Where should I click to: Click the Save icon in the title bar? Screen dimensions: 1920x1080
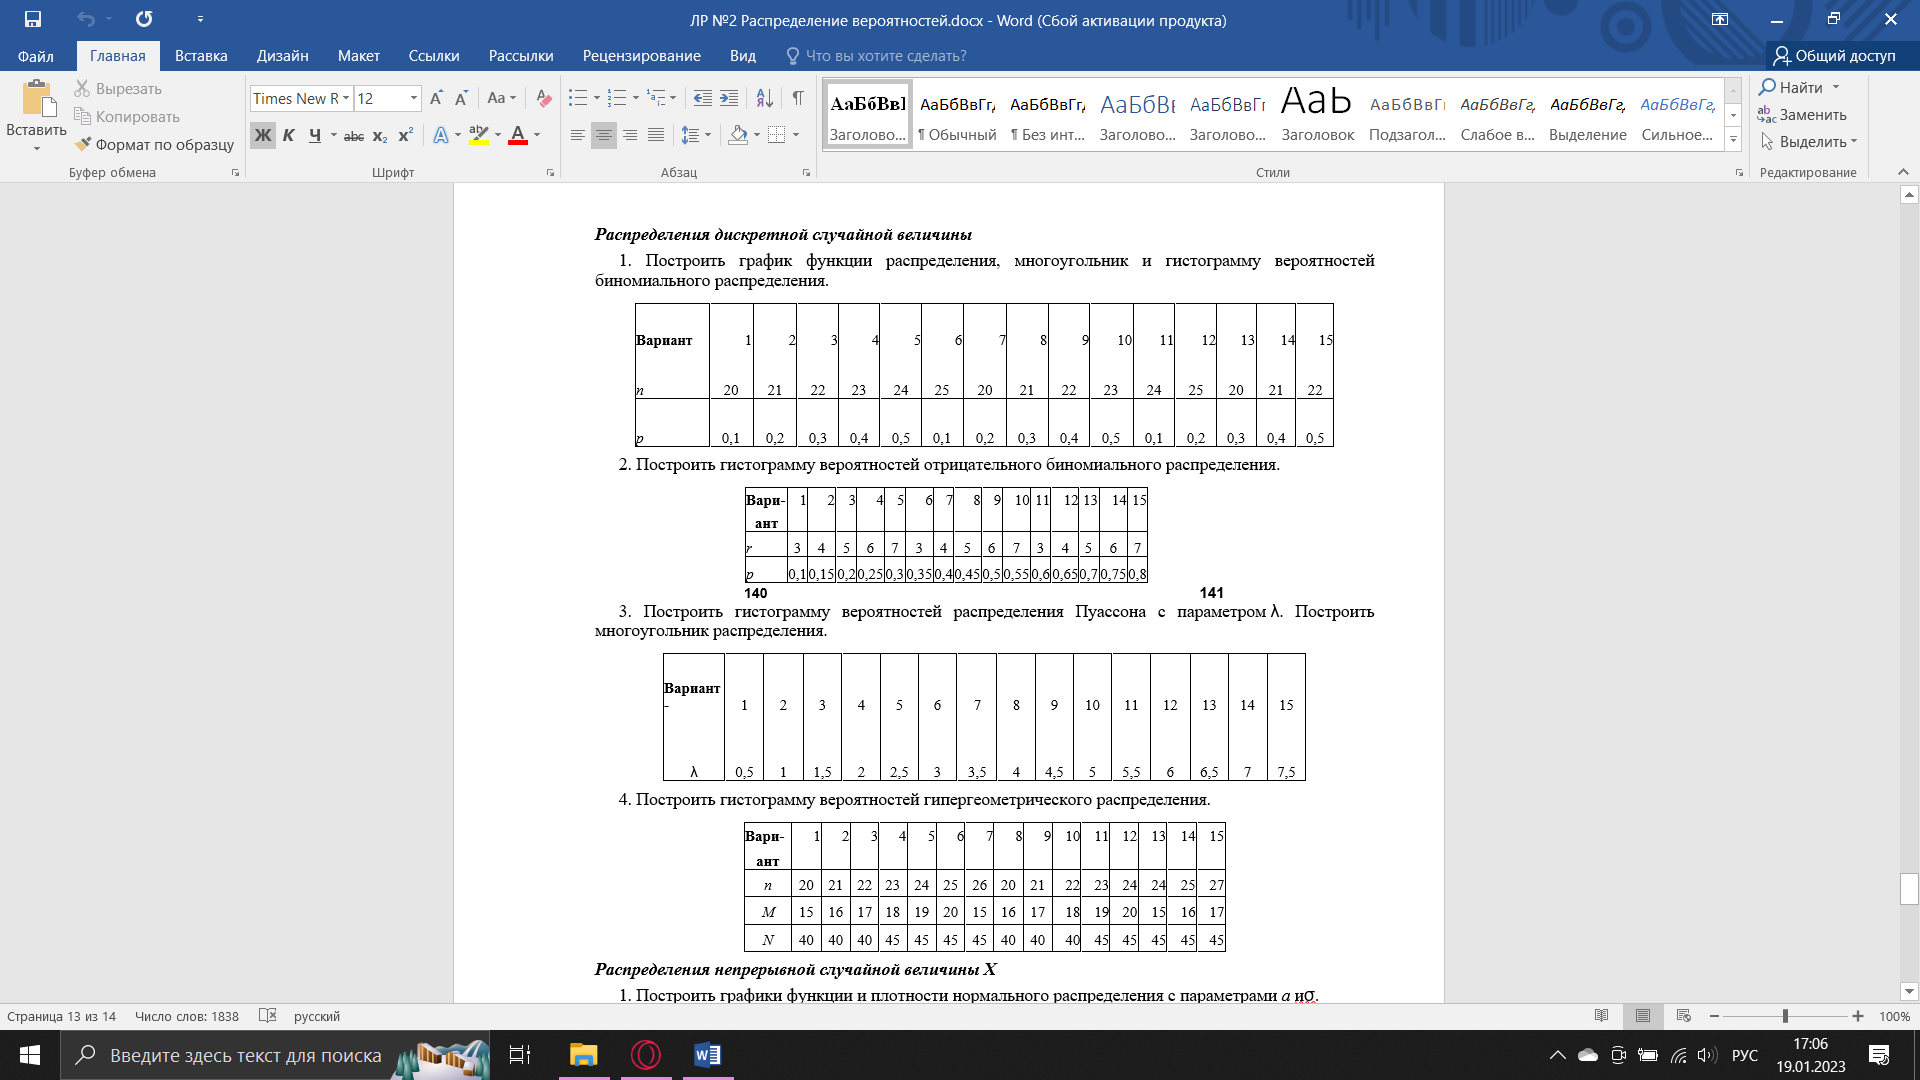(33, 19)
